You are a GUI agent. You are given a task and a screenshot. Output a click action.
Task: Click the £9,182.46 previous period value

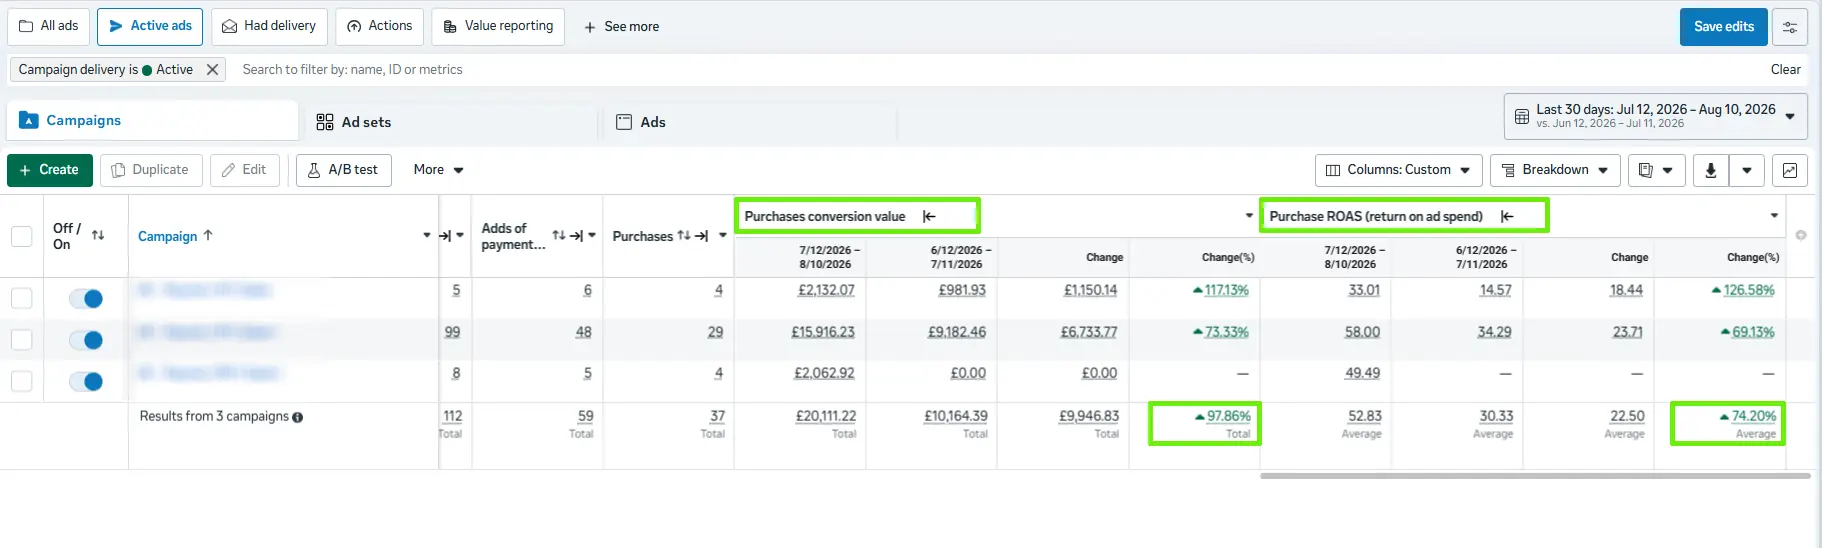tap(956, 332)
